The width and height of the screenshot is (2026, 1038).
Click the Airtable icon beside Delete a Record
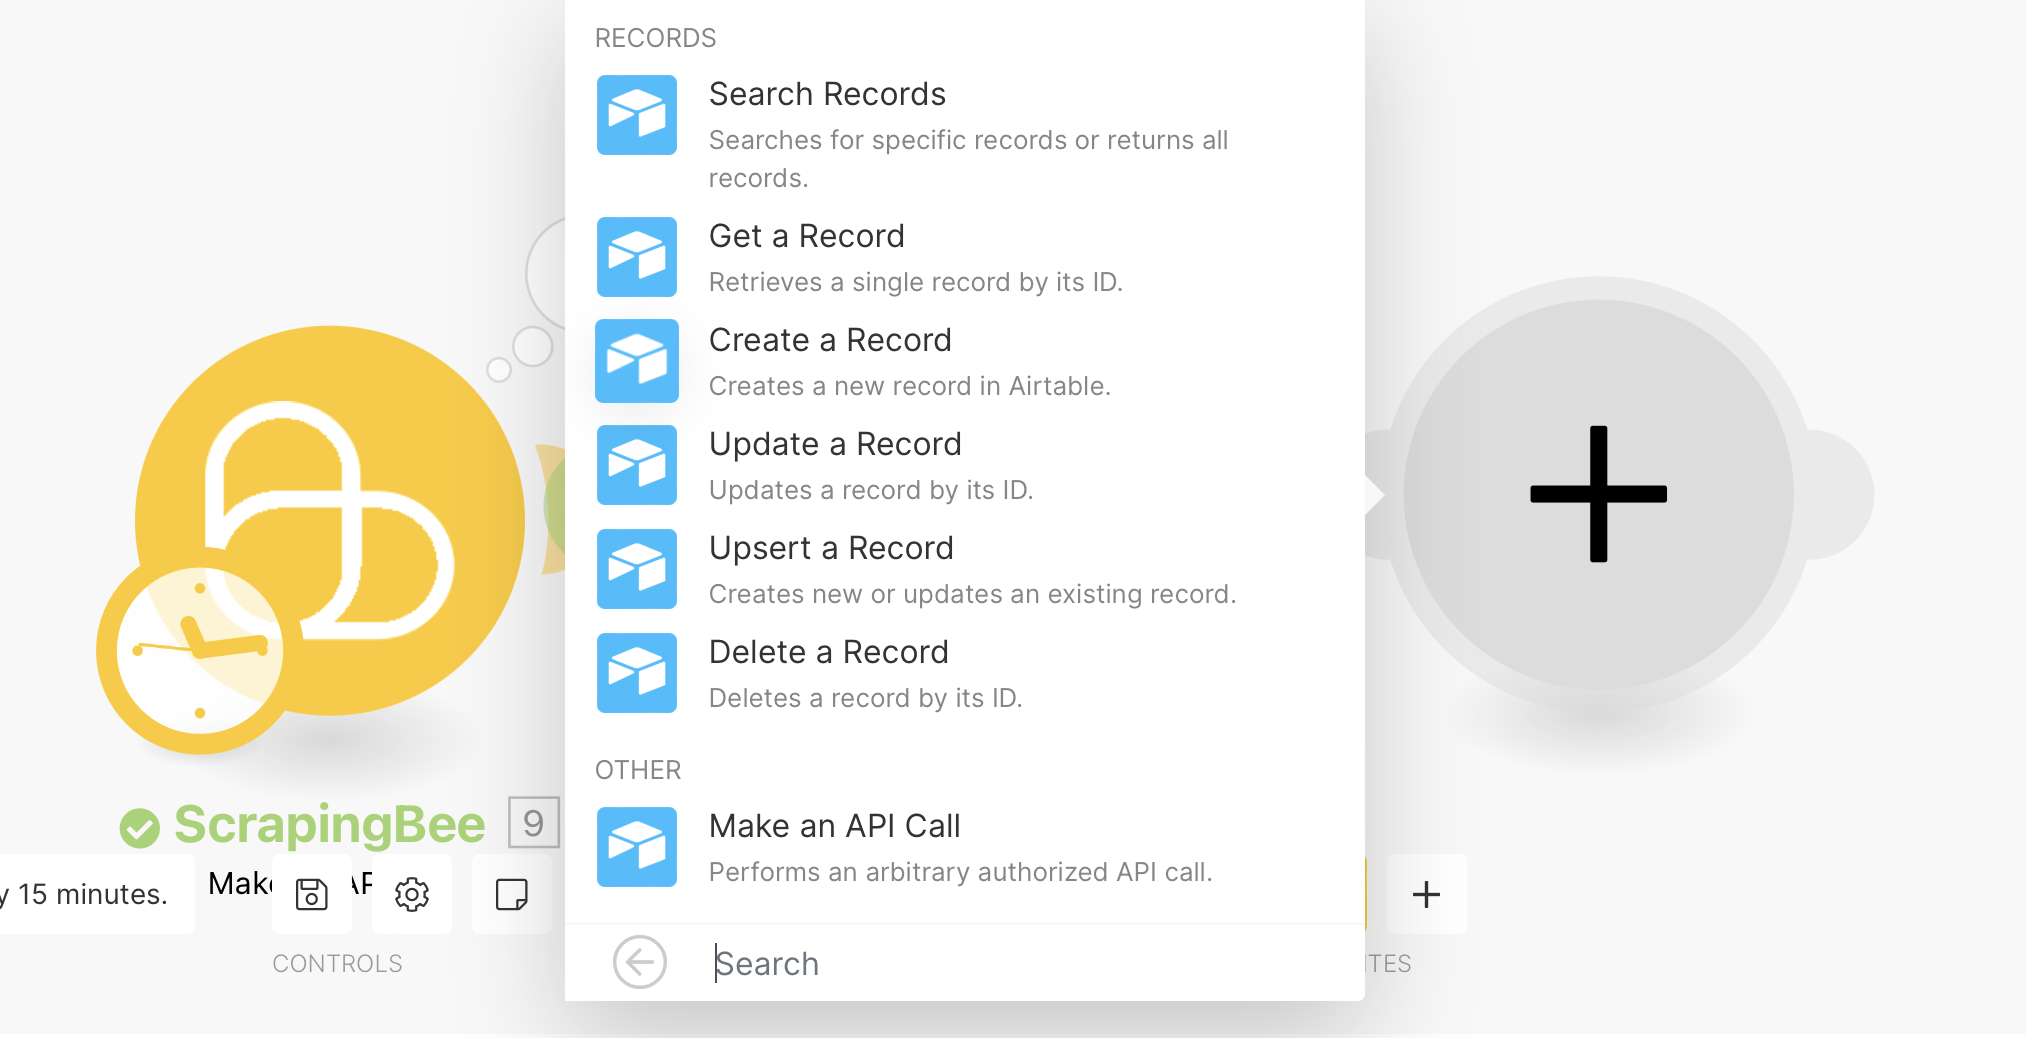click(637, 673)
